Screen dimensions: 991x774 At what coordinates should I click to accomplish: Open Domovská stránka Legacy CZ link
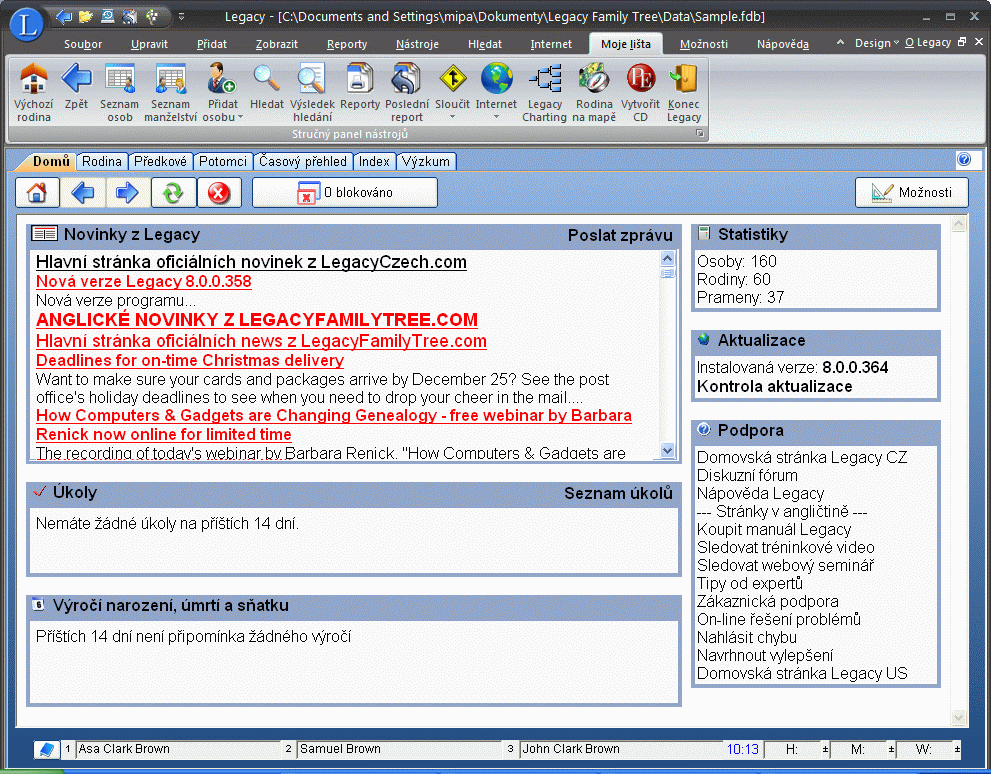point(801,457)
